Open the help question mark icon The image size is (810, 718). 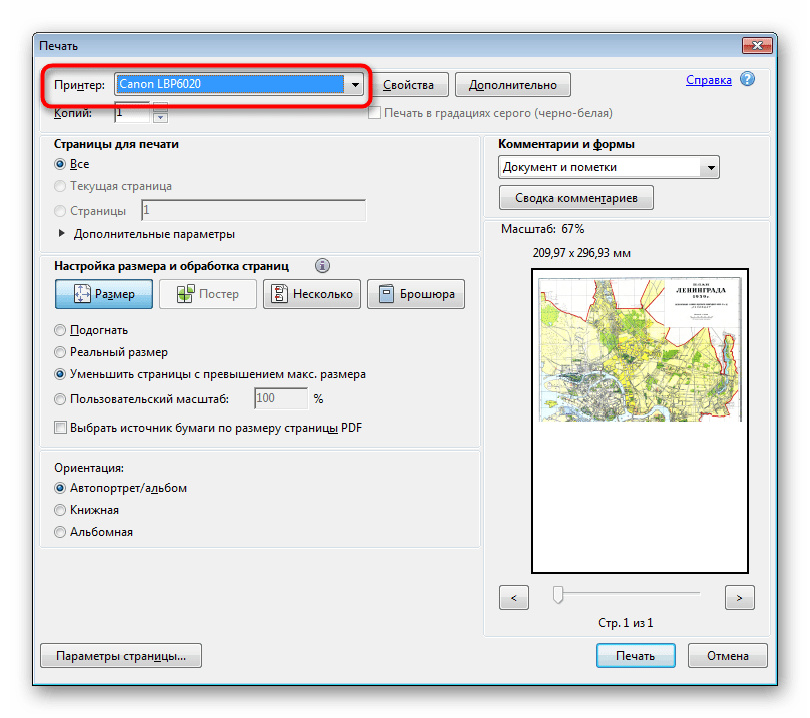point(747,79)
